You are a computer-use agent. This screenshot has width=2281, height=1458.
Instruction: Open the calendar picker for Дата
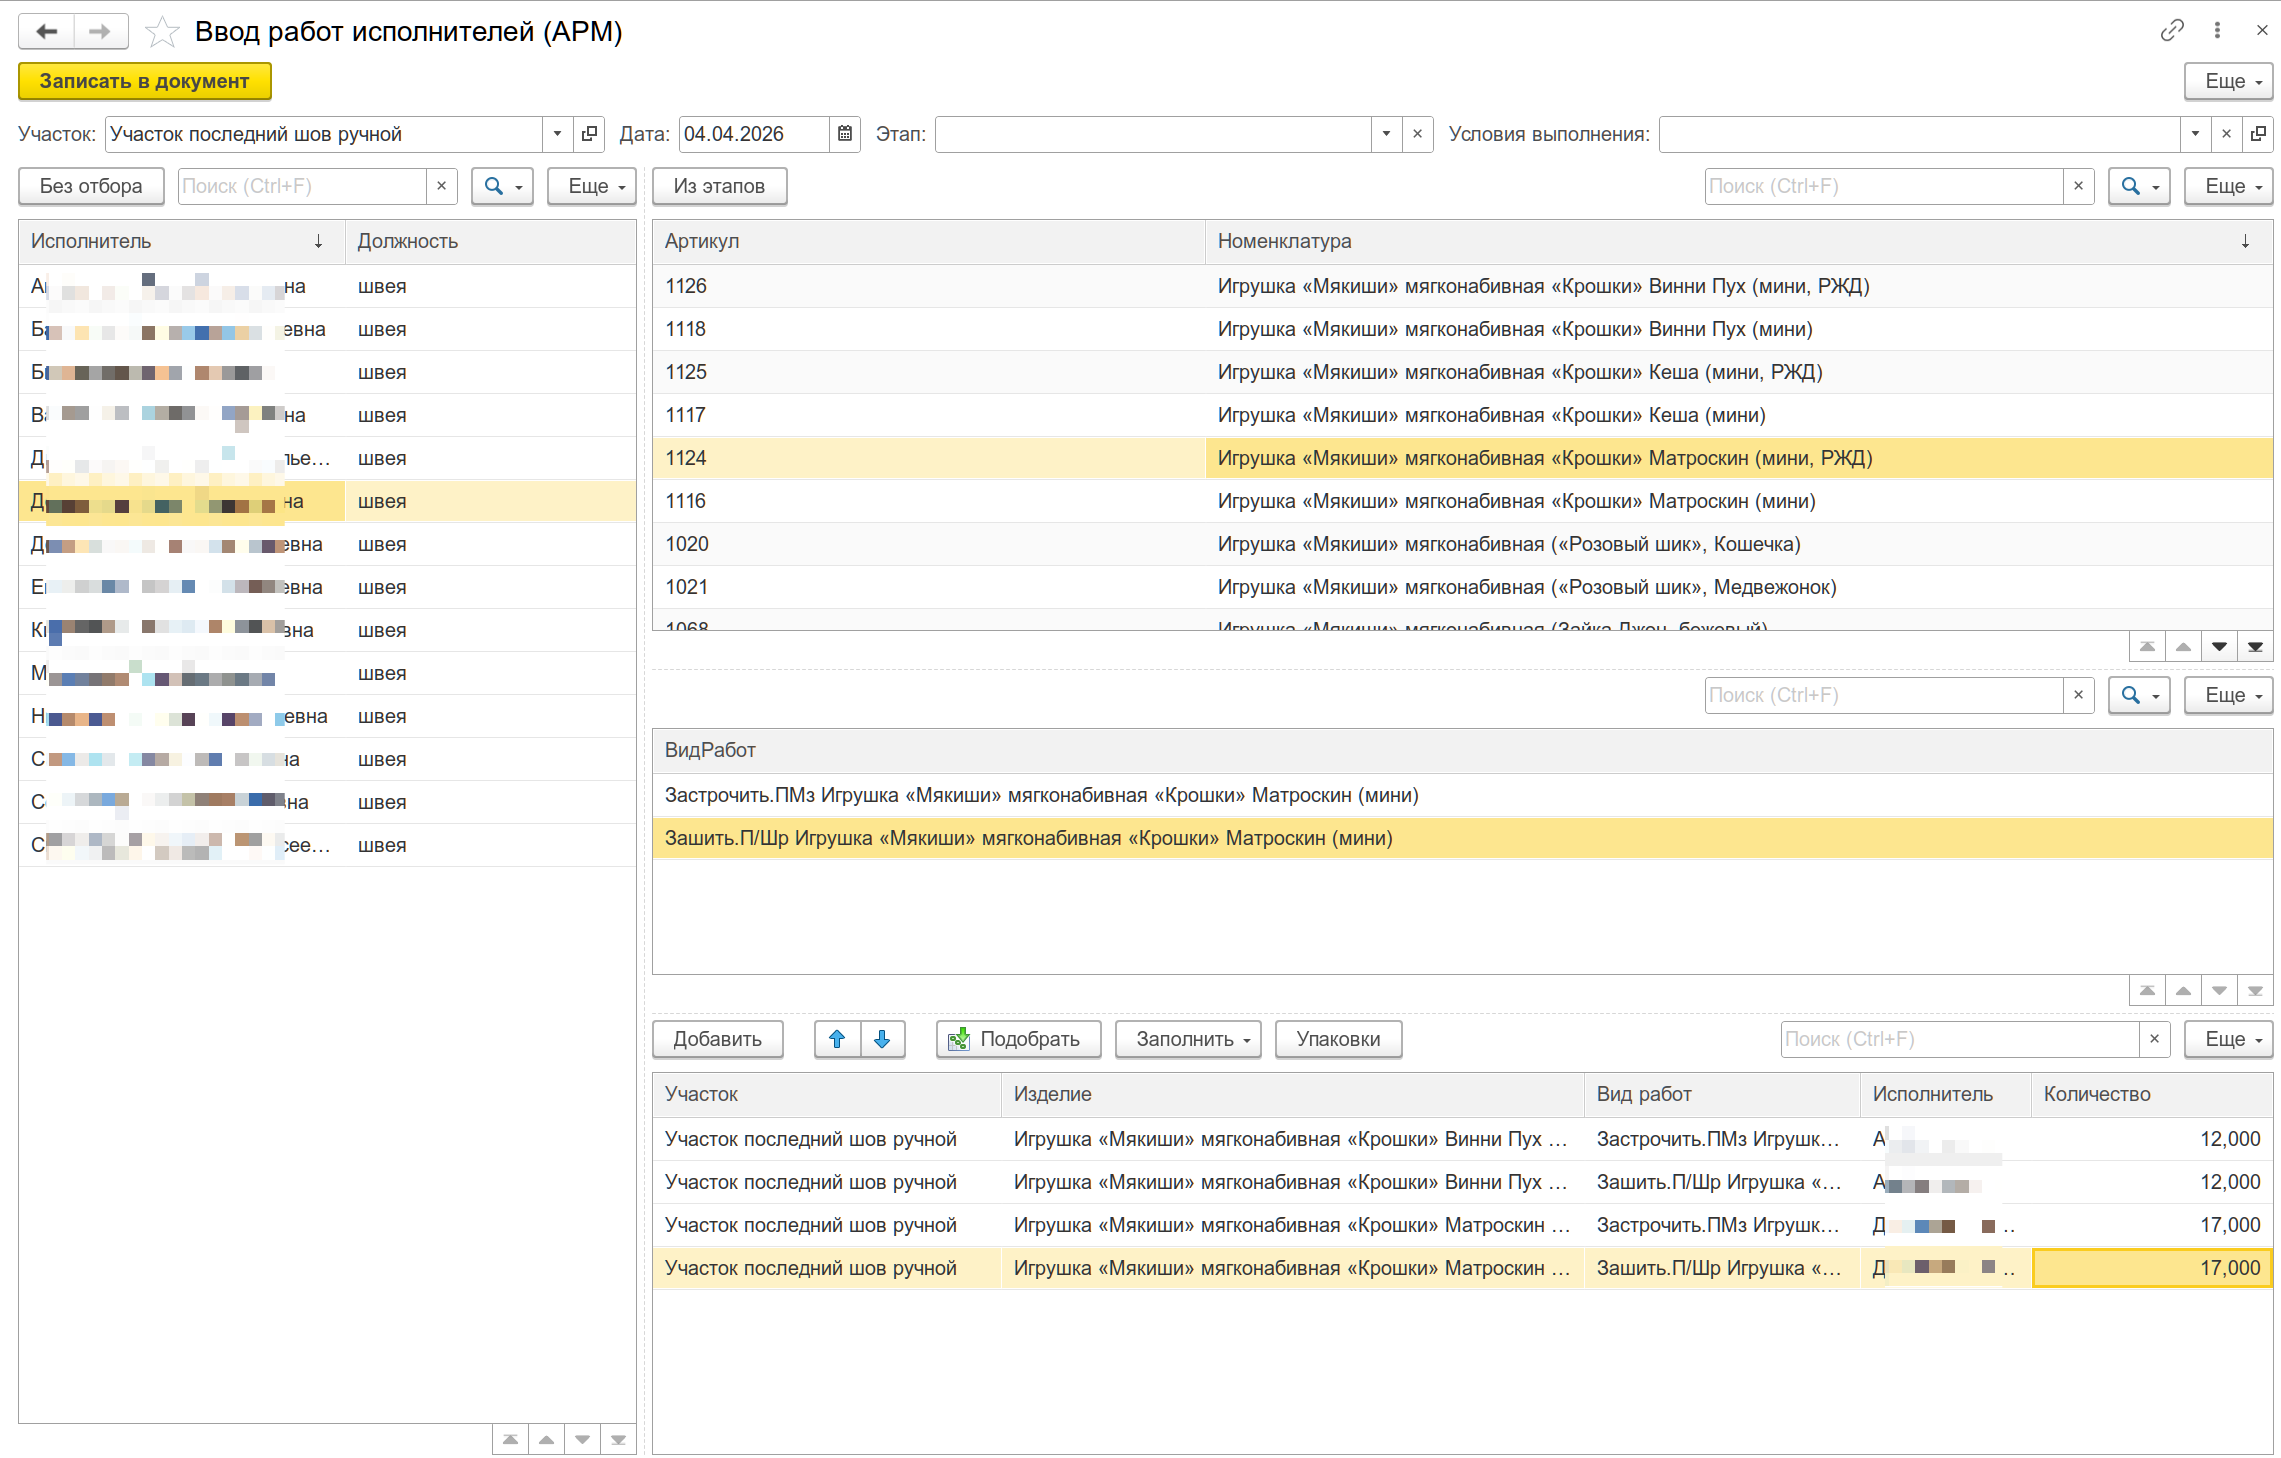(845, 134)
